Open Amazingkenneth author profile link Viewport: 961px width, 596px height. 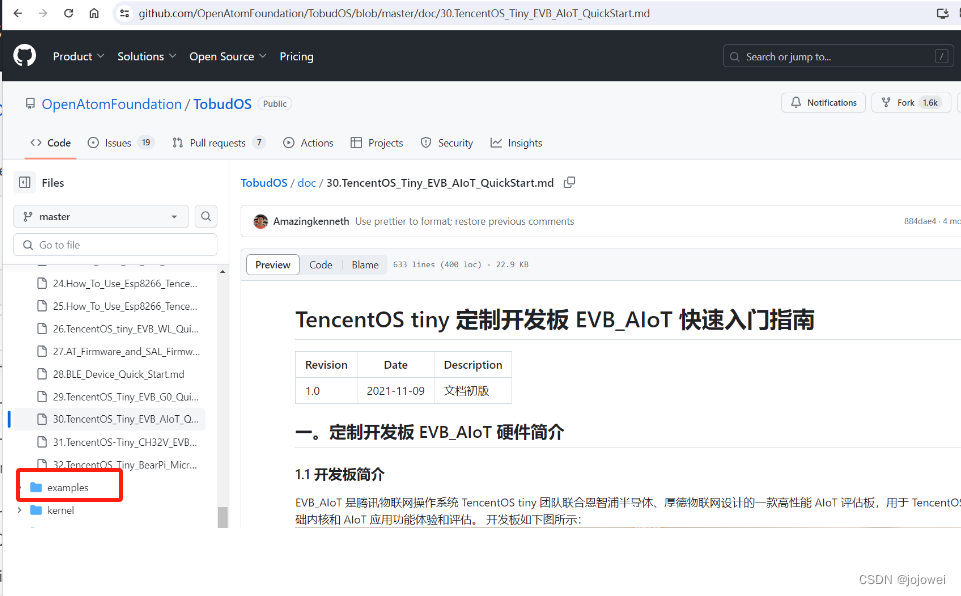(x=311, y=221)
